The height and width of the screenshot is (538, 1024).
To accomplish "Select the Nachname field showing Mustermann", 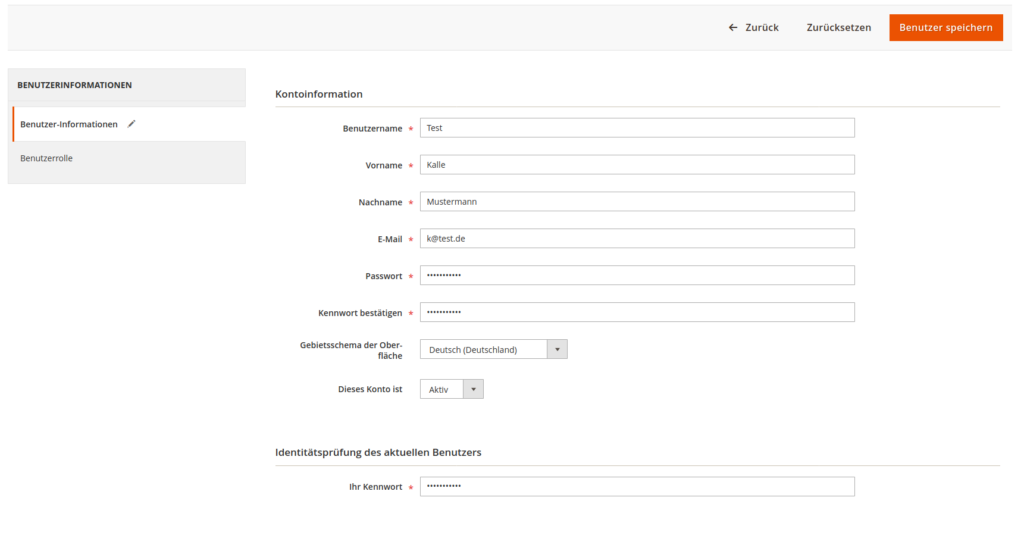I will [637, 202].
